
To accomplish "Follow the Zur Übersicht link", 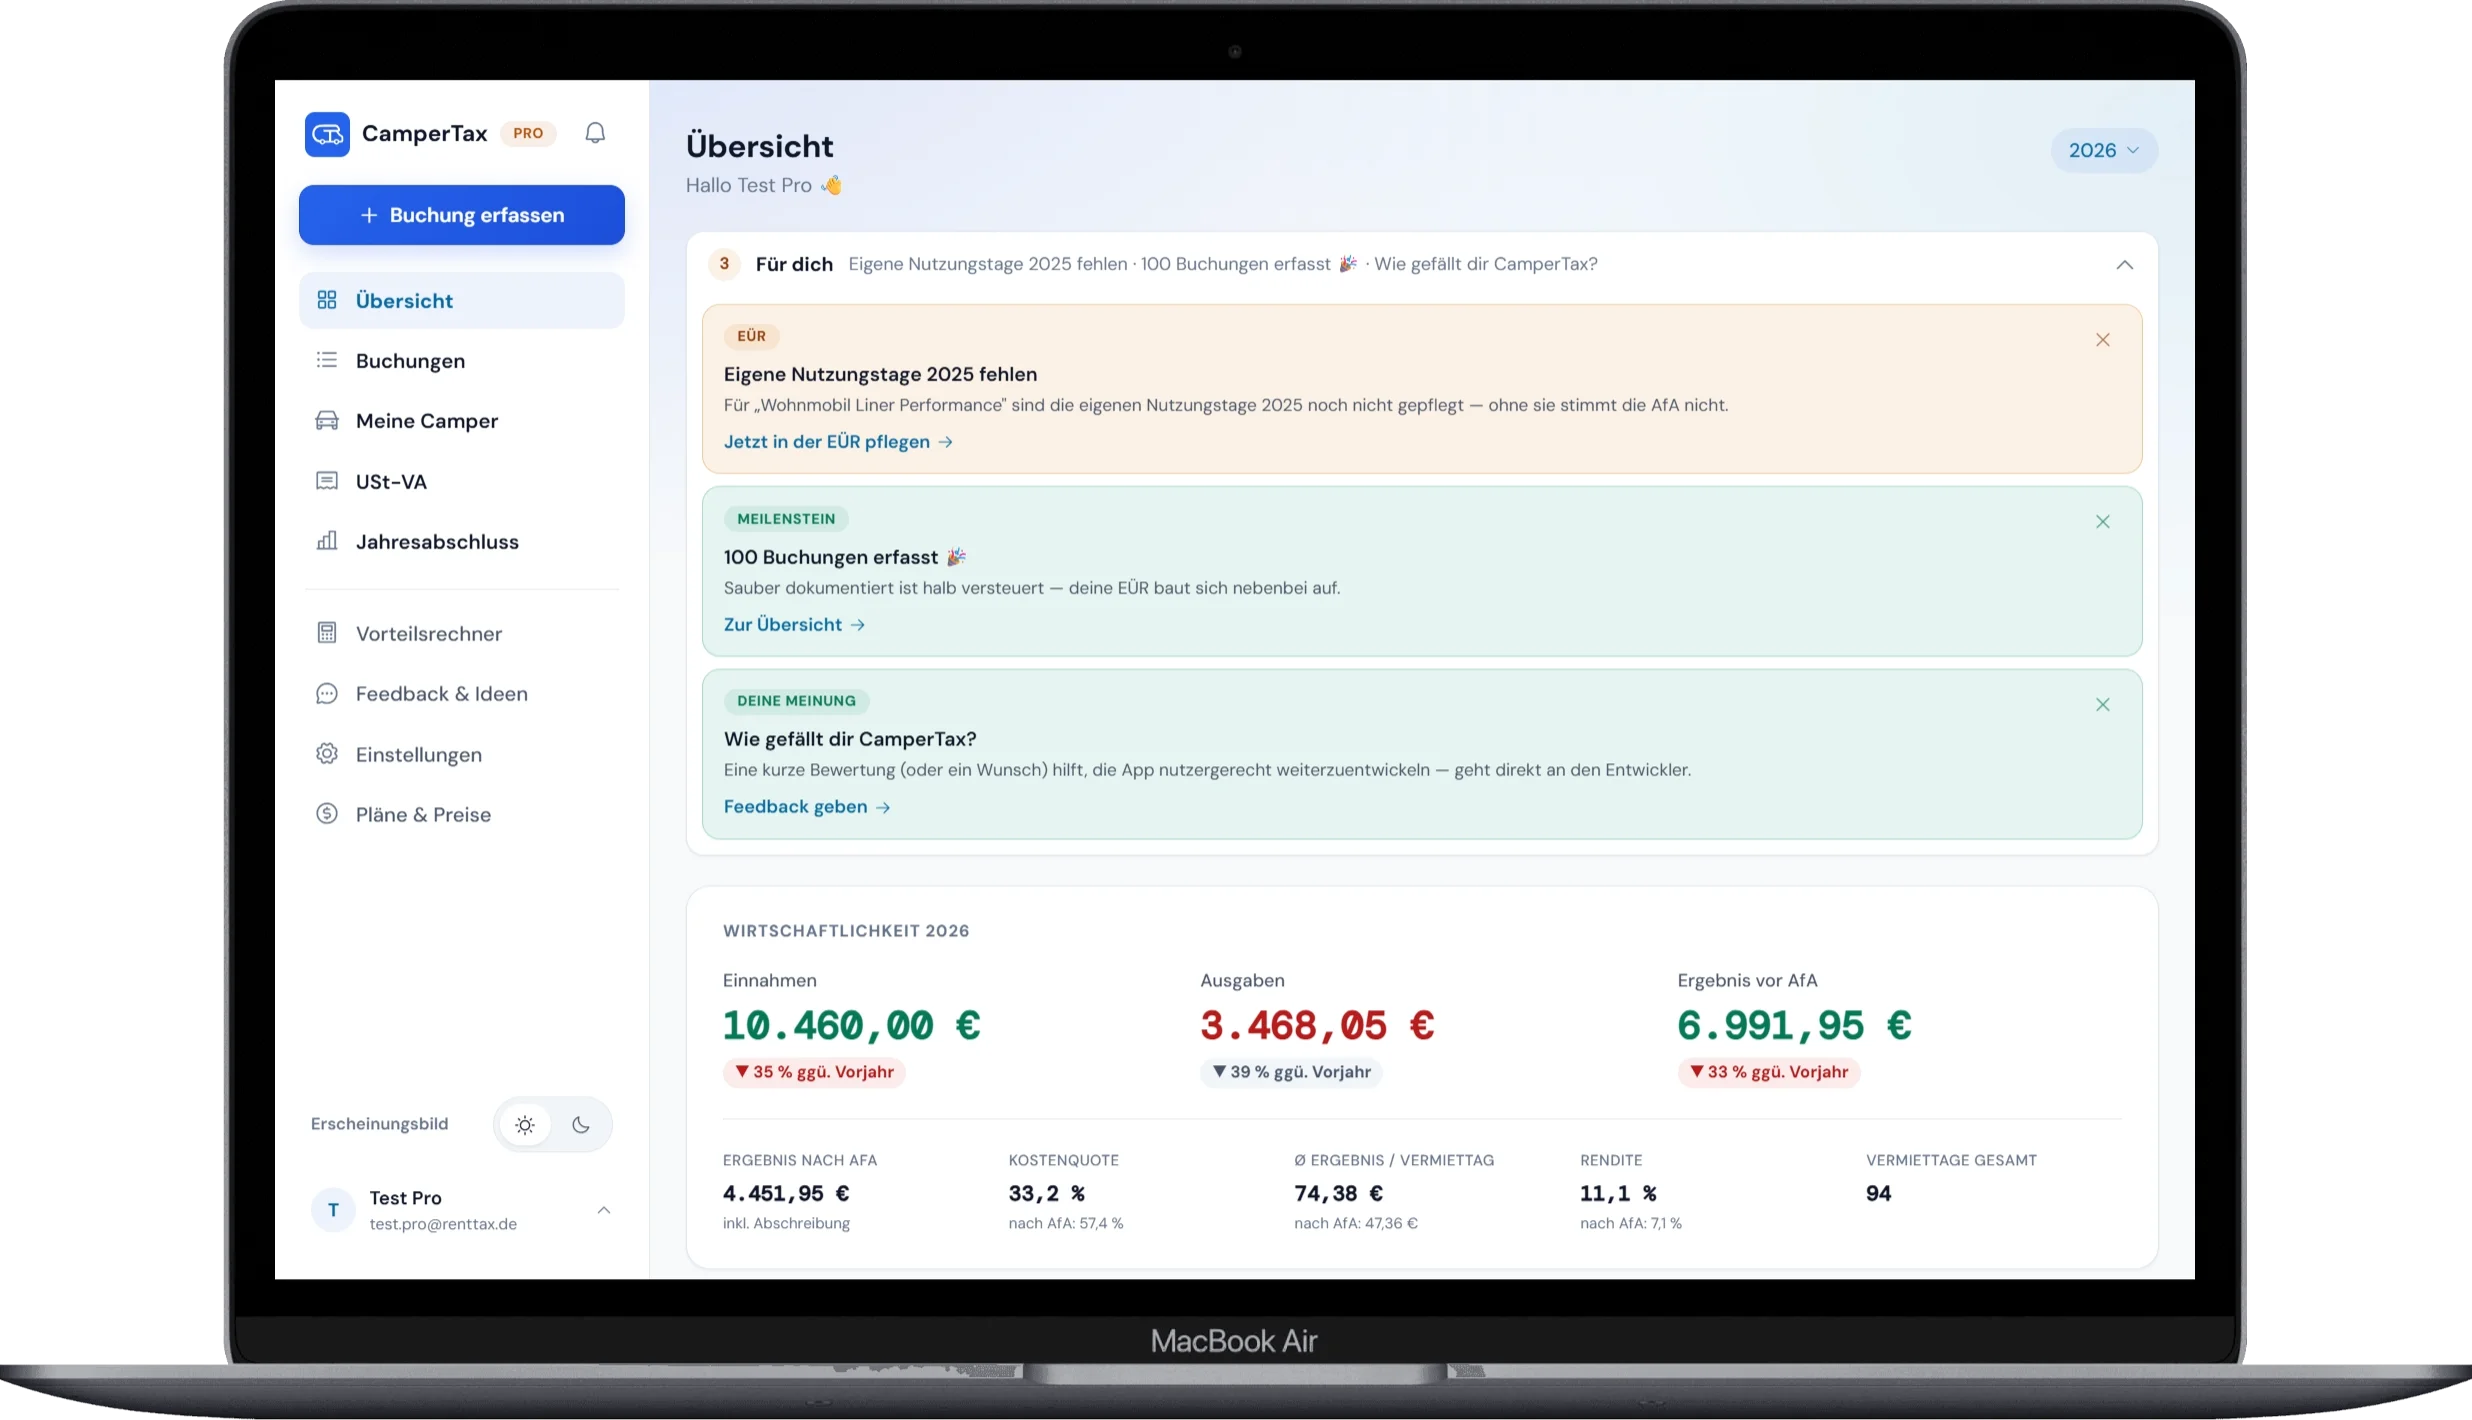I will tap(794, 624).
